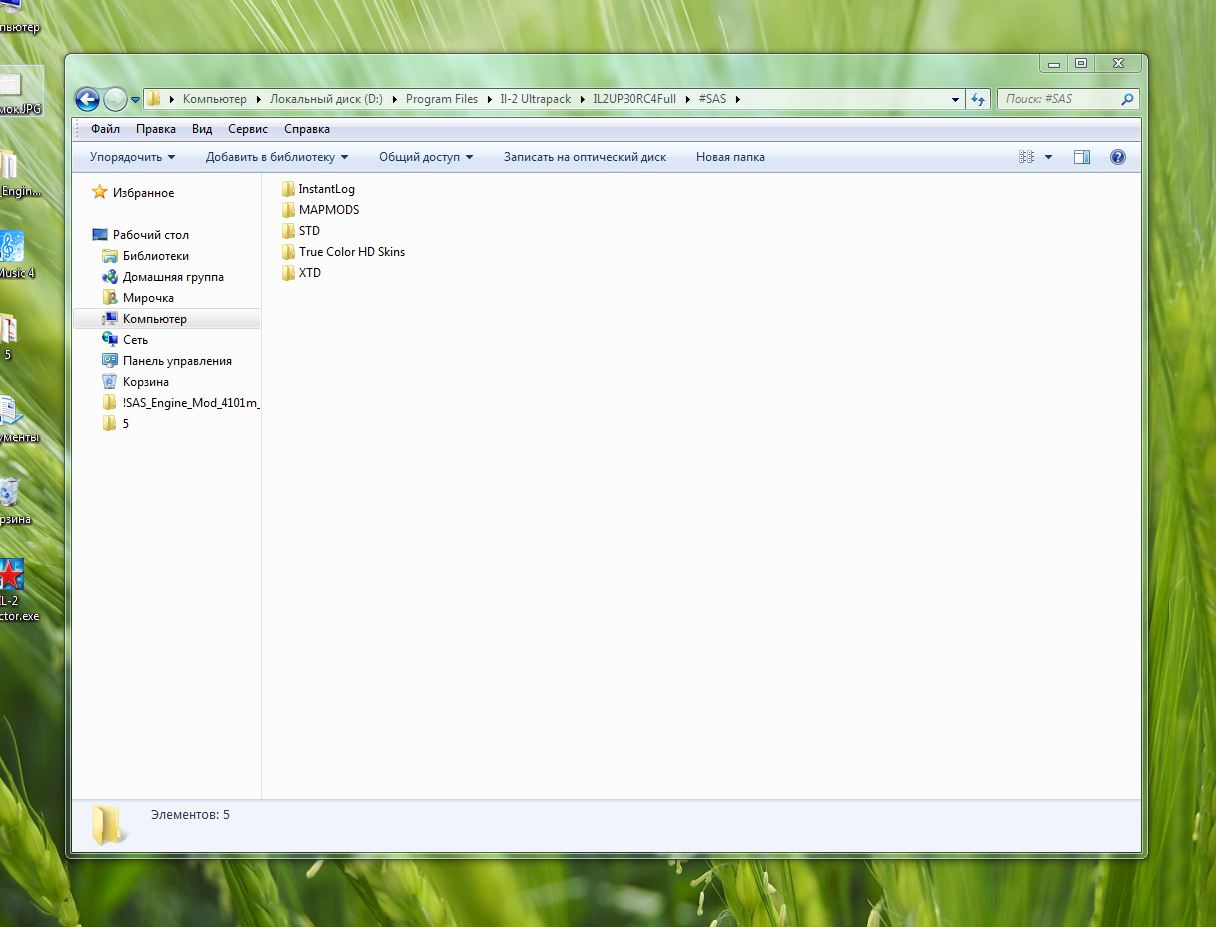Viewport: 1216px width, 927px height.
Task: Open the Сервис menu
Action: coord(247,129)
